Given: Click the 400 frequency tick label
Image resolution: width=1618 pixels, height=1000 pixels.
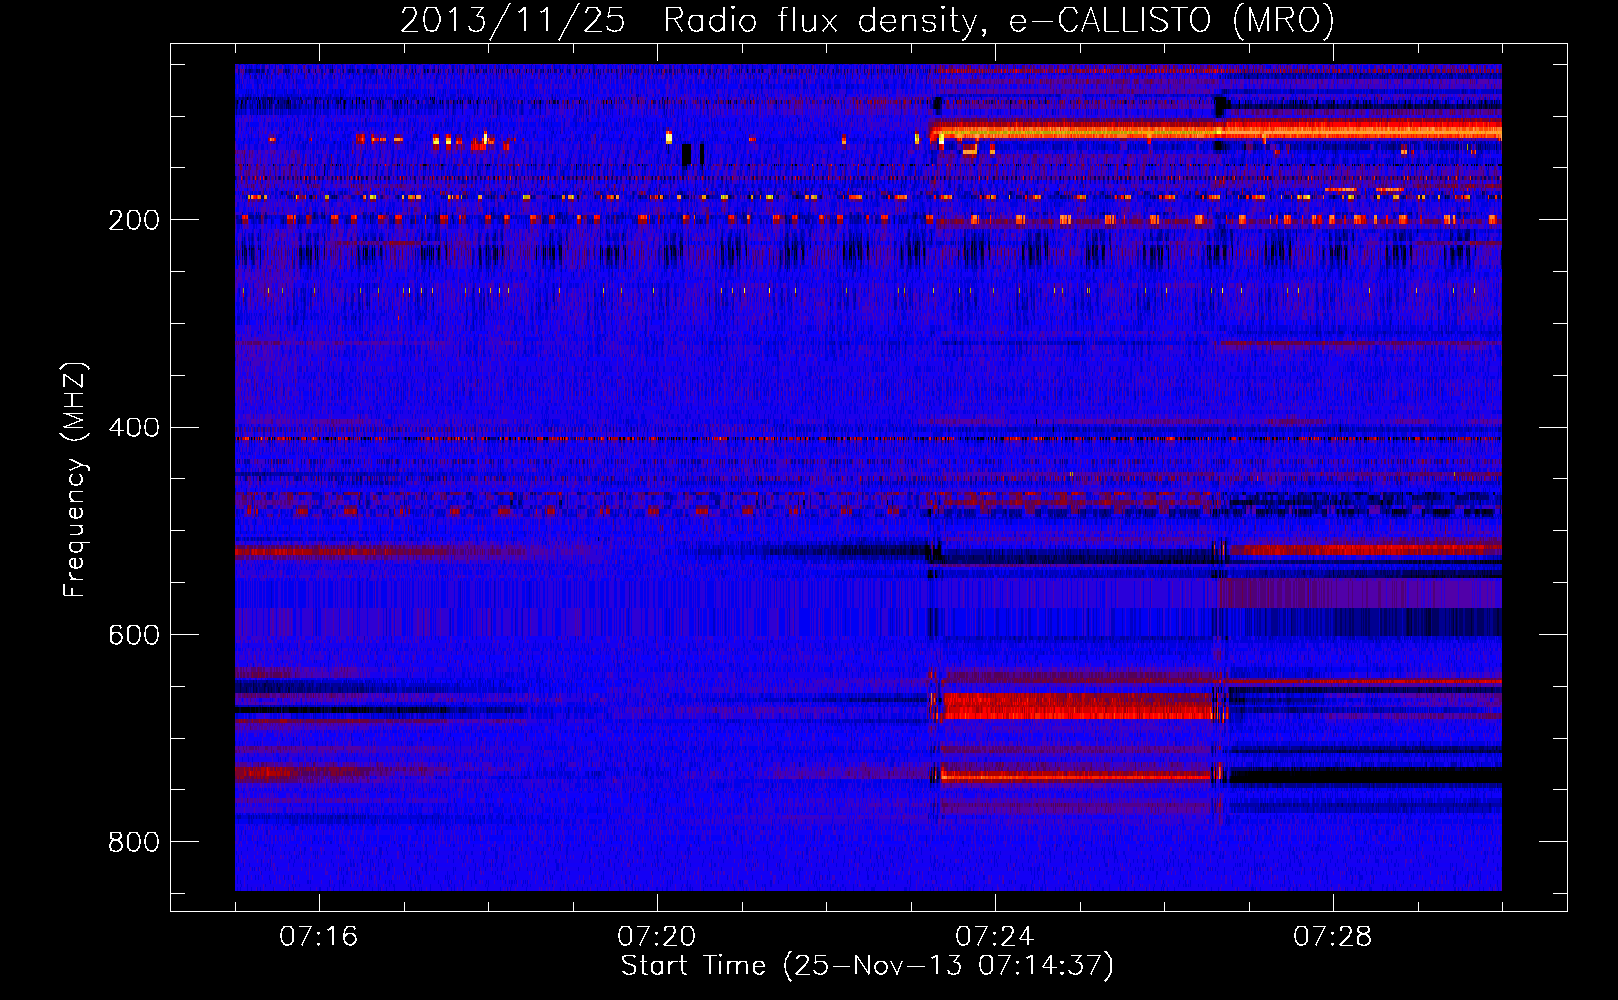Looking at the screenshot, I should coord(134,428).
